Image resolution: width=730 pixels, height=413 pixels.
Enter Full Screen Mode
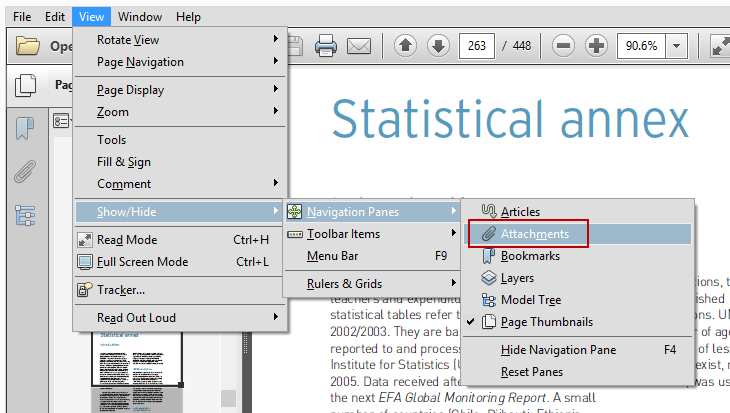coord(181,262)
